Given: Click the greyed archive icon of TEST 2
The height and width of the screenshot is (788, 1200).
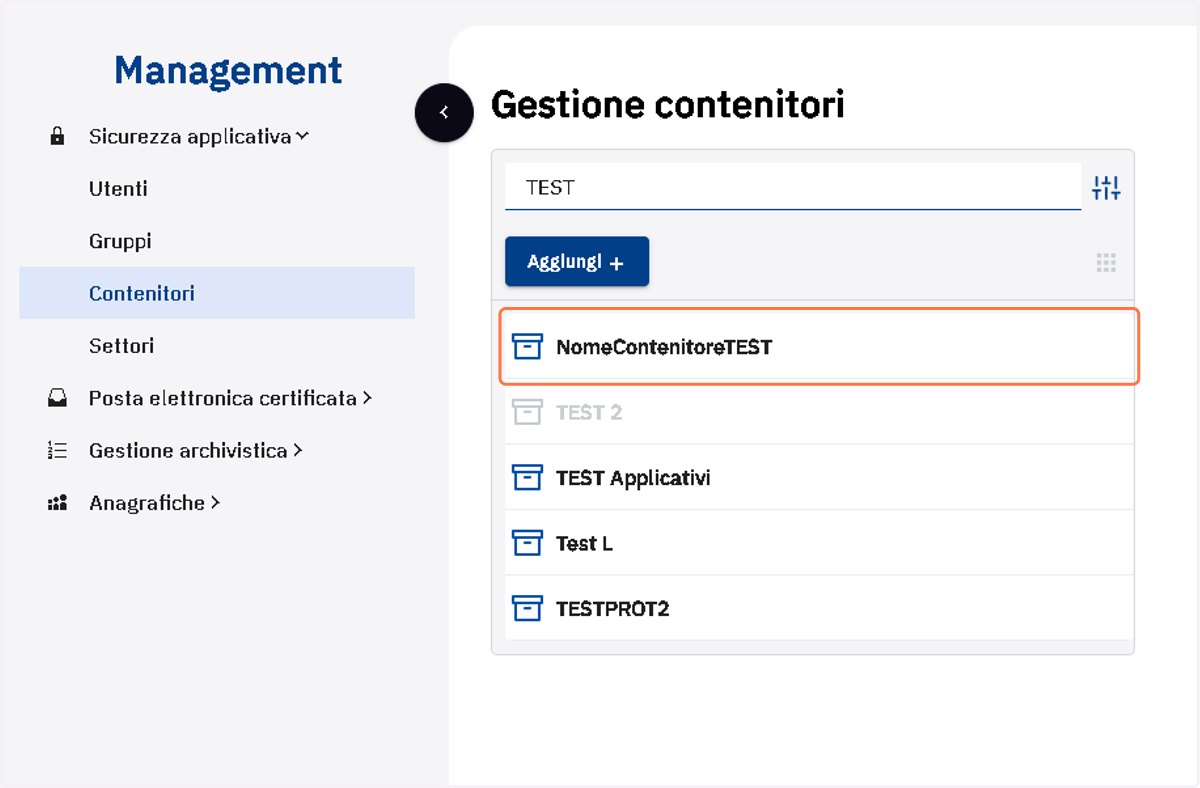Looking at the screenshot, I should [x=527, y=412].
